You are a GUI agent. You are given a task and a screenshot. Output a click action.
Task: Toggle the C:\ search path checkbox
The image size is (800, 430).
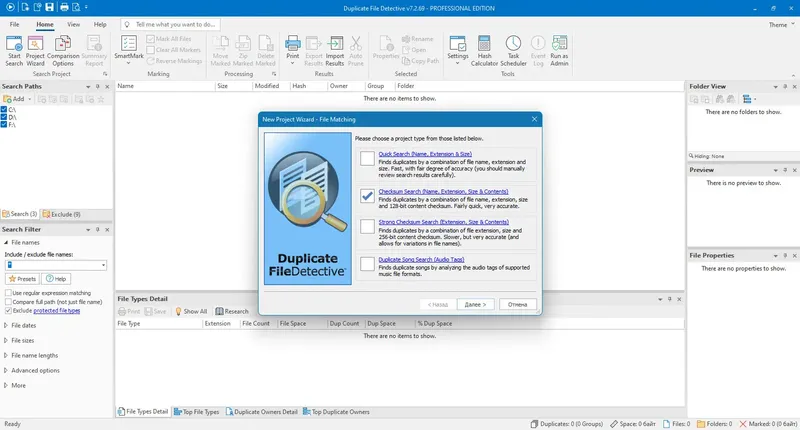click(x=4, y=110)
